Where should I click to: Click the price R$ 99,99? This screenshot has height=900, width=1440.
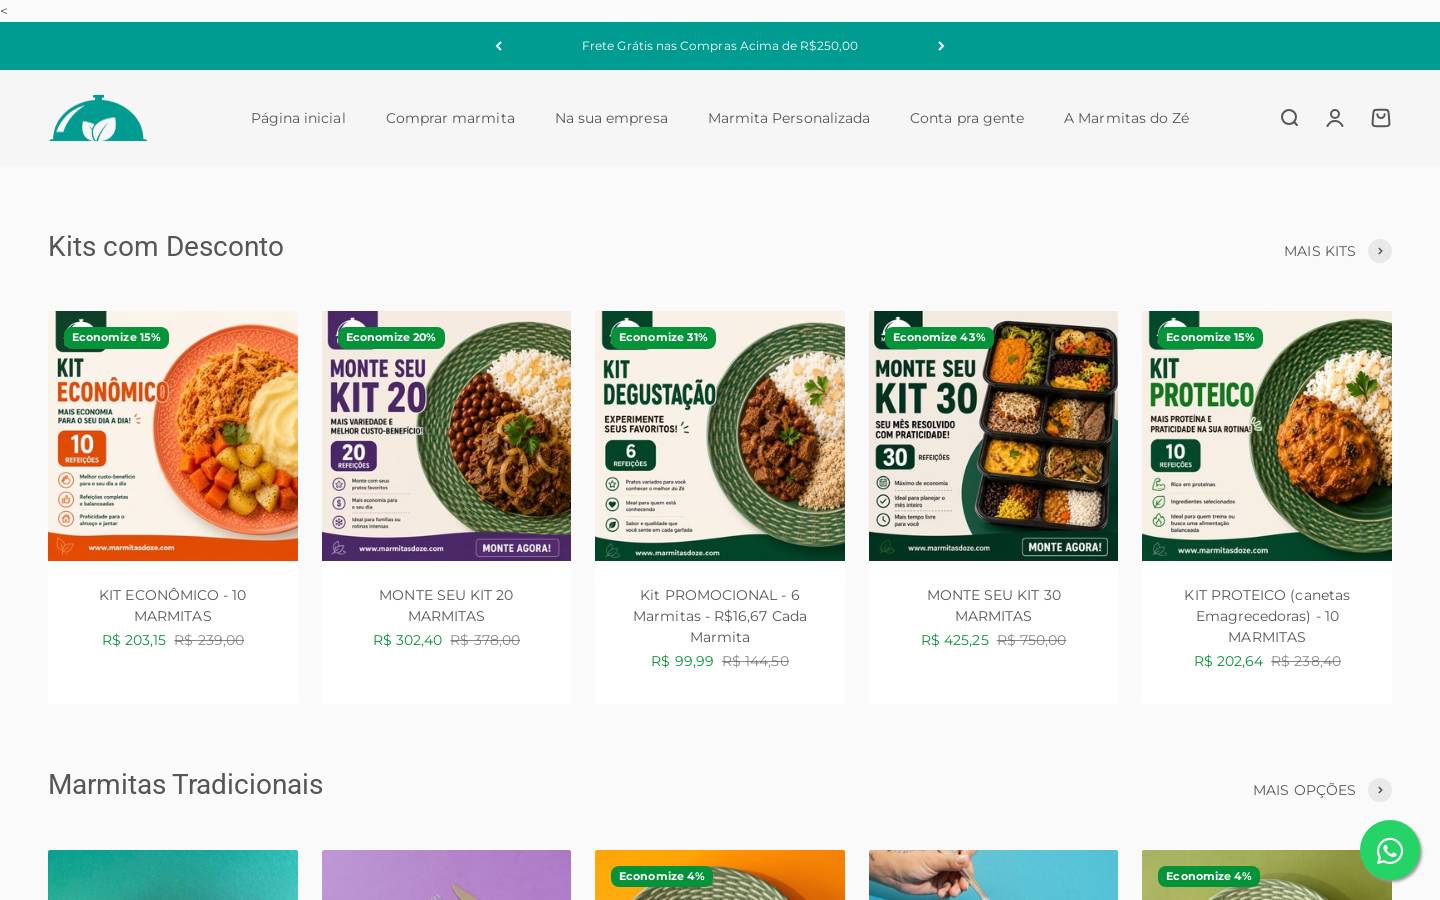(x=682, y=661)
